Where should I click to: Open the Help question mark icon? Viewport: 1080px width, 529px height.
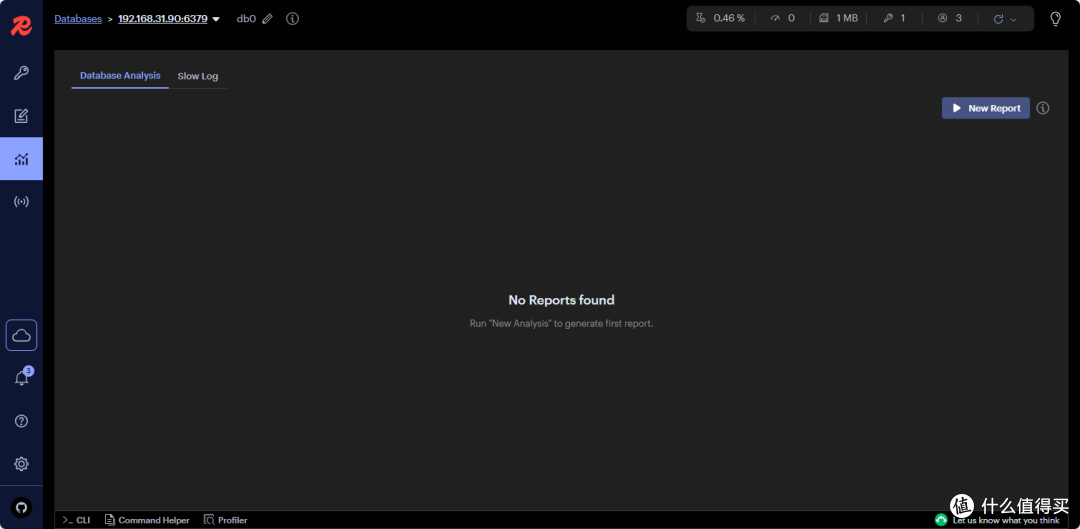[x=21, y=421]
